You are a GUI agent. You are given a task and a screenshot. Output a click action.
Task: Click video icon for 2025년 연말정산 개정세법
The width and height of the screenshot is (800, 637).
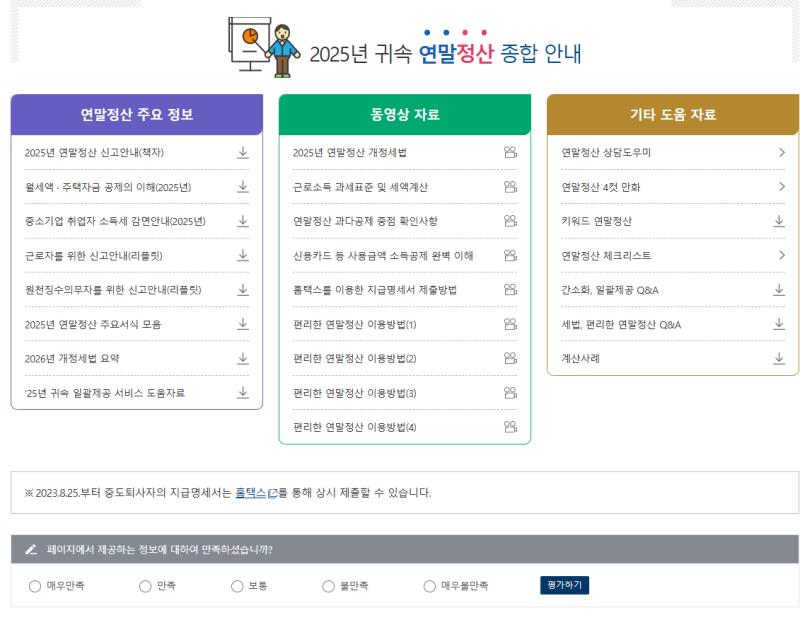click(x=510, y=152)
